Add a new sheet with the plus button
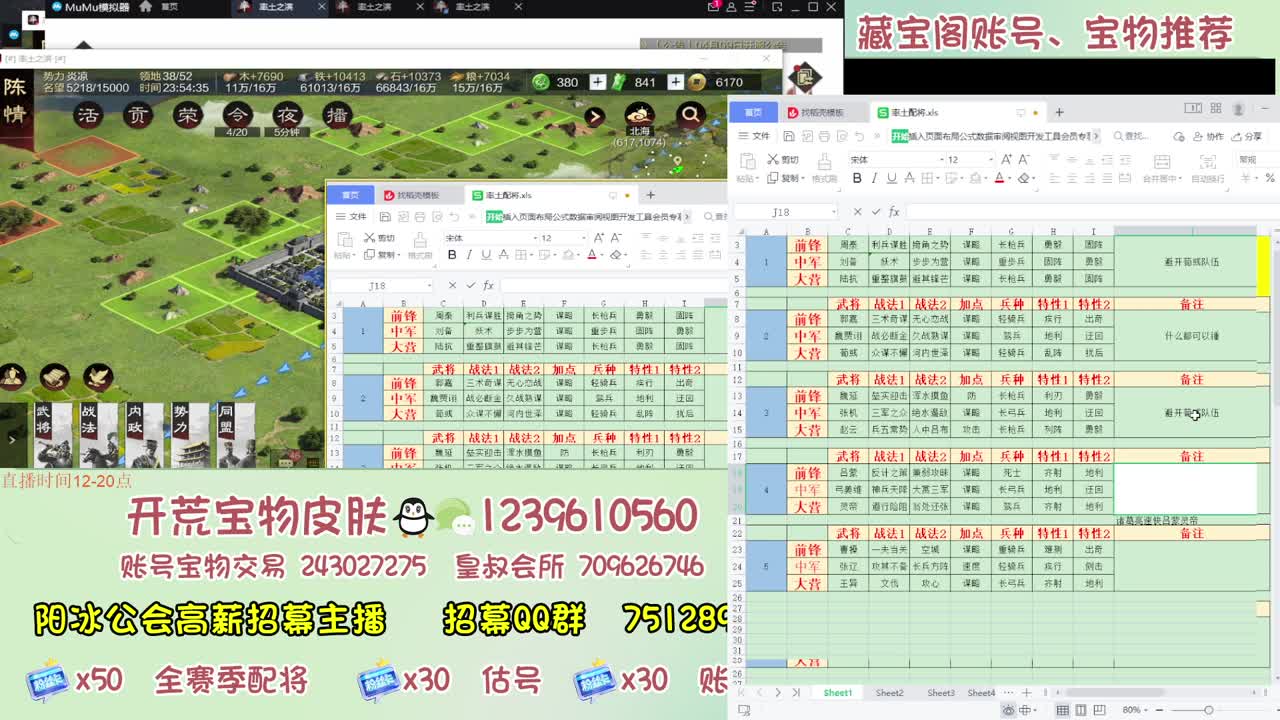Viewport: 1280px width, 720px height. coord(1026,693)
